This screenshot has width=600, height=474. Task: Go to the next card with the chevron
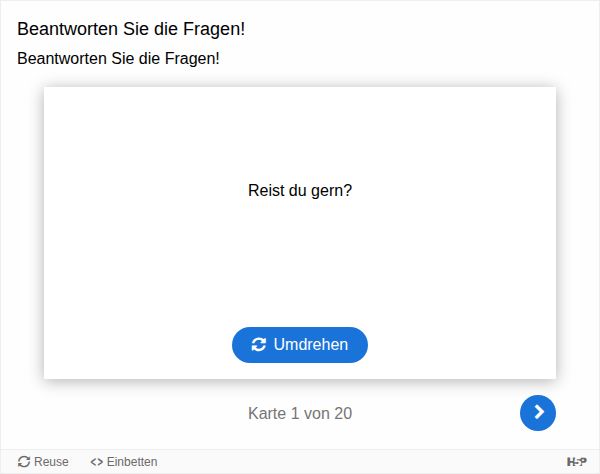click(538, 412)
